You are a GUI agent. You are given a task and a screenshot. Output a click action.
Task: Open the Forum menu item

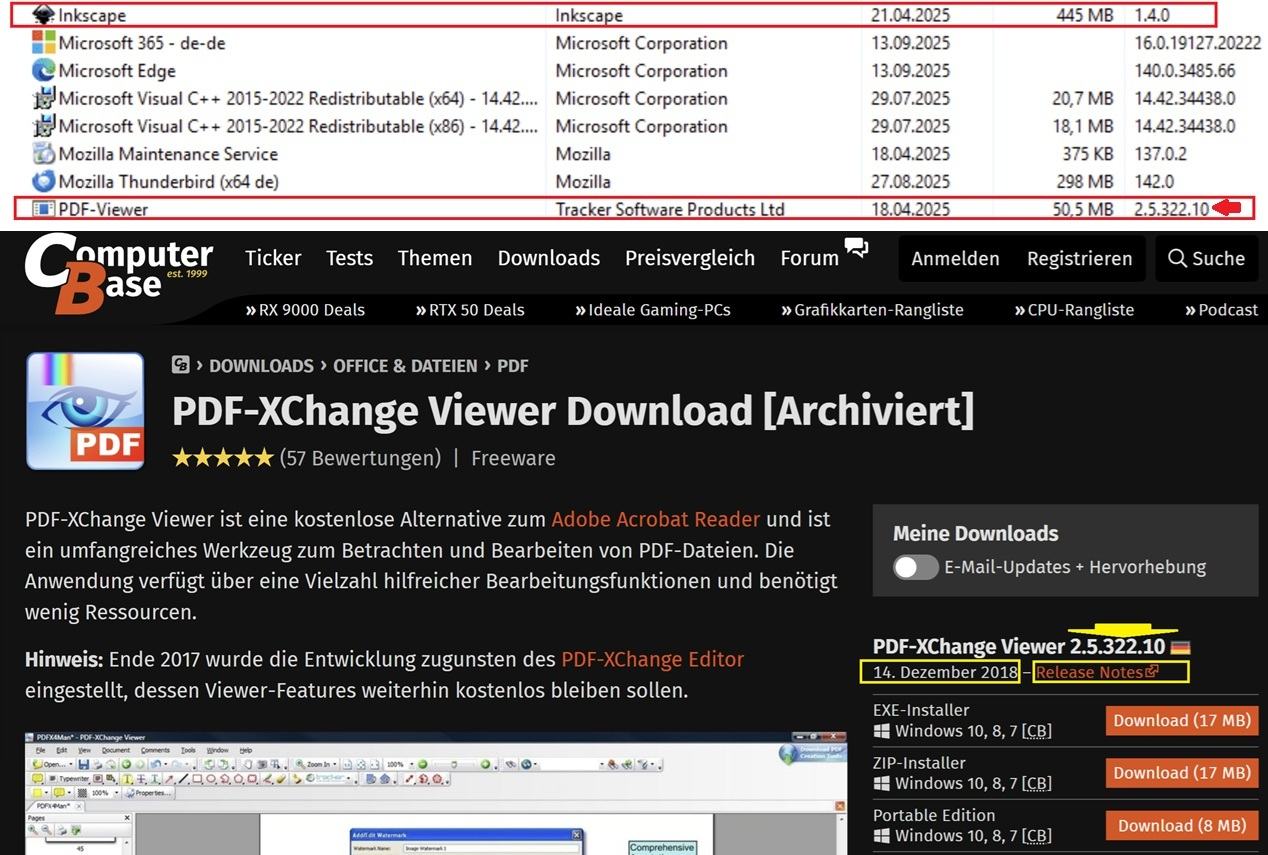click(809, 258)
